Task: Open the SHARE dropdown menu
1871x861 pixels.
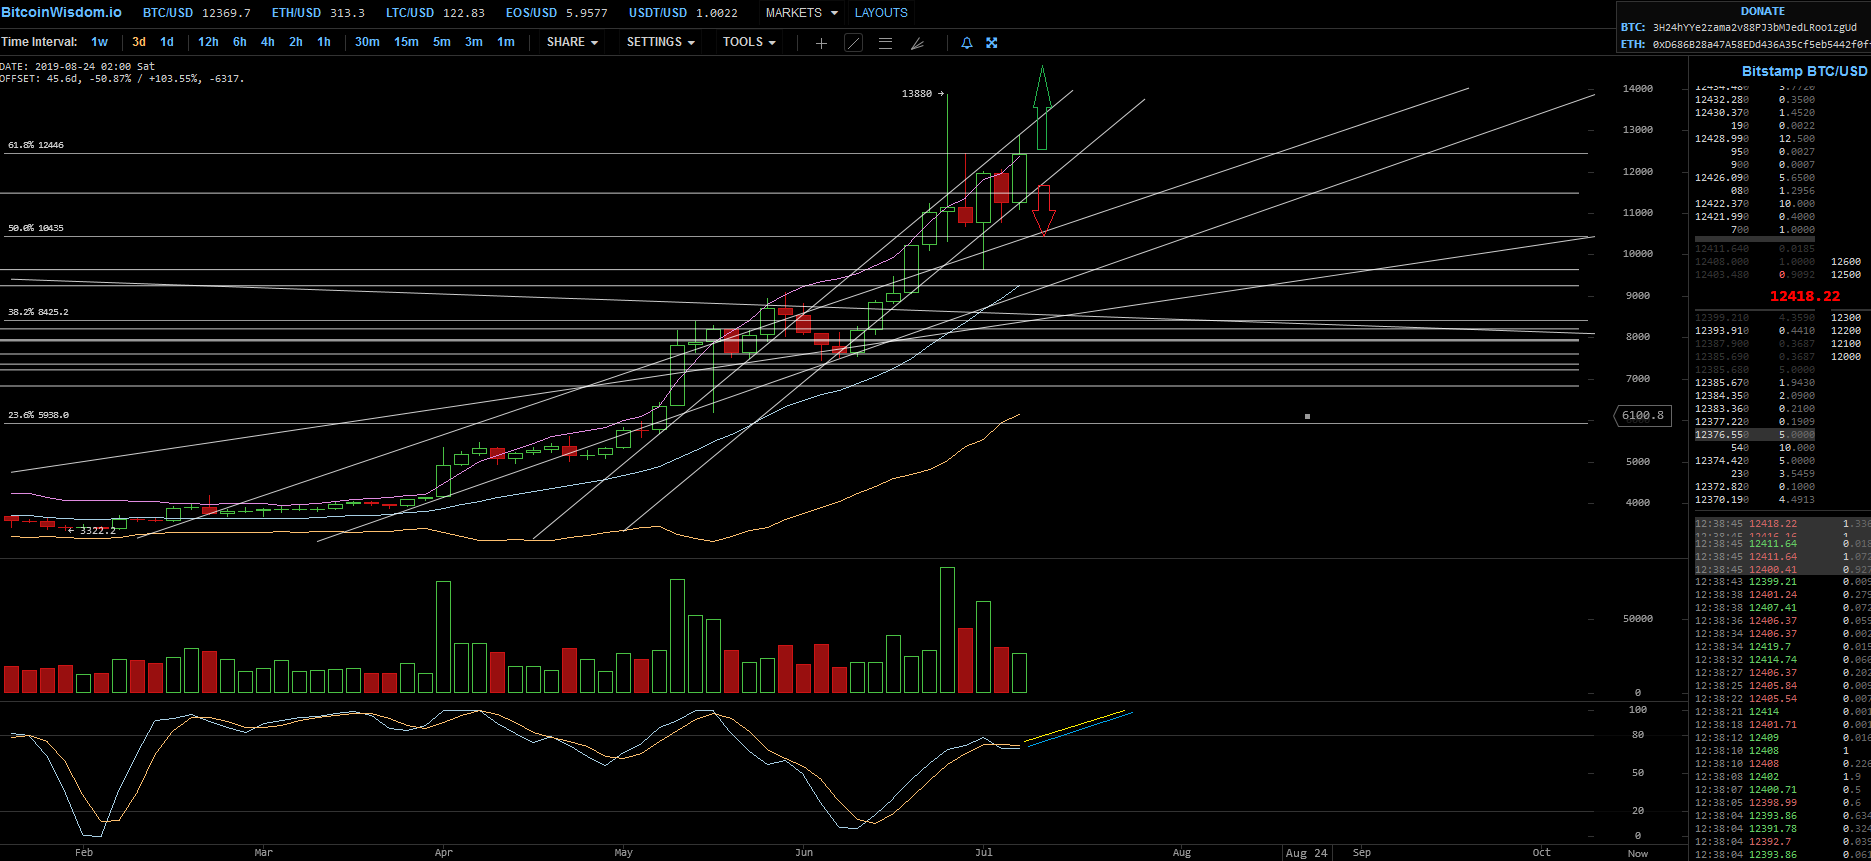Action: [x=572, y=42]
